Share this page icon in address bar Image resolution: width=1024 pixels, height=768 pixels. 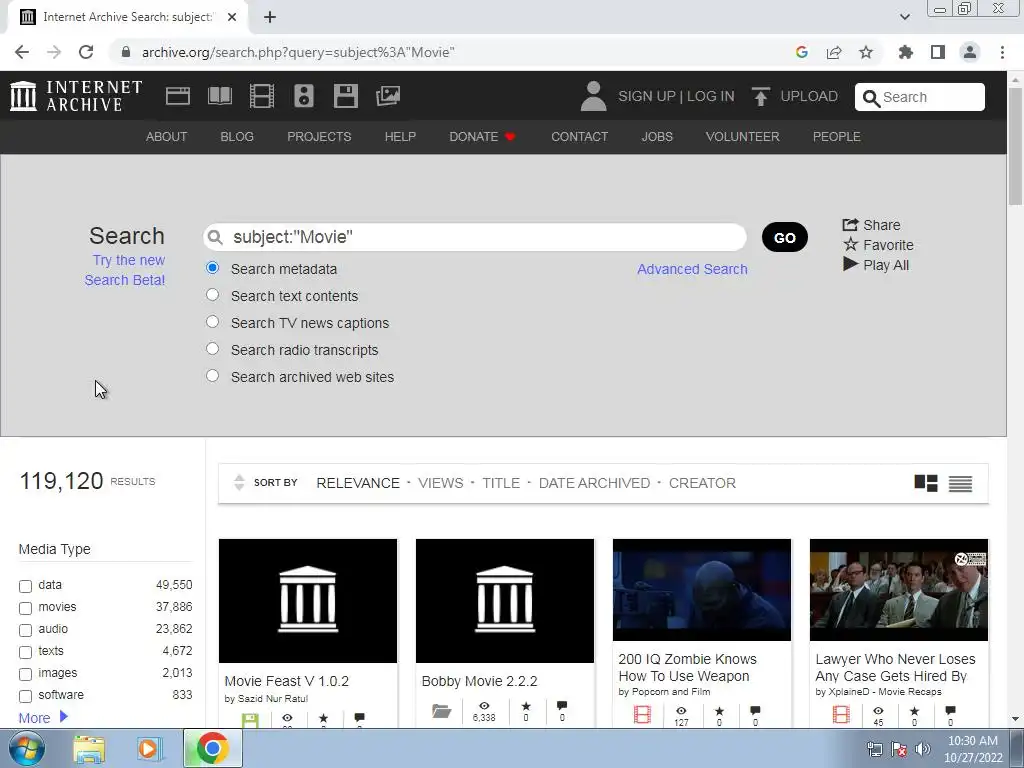(x=834, y=52)
